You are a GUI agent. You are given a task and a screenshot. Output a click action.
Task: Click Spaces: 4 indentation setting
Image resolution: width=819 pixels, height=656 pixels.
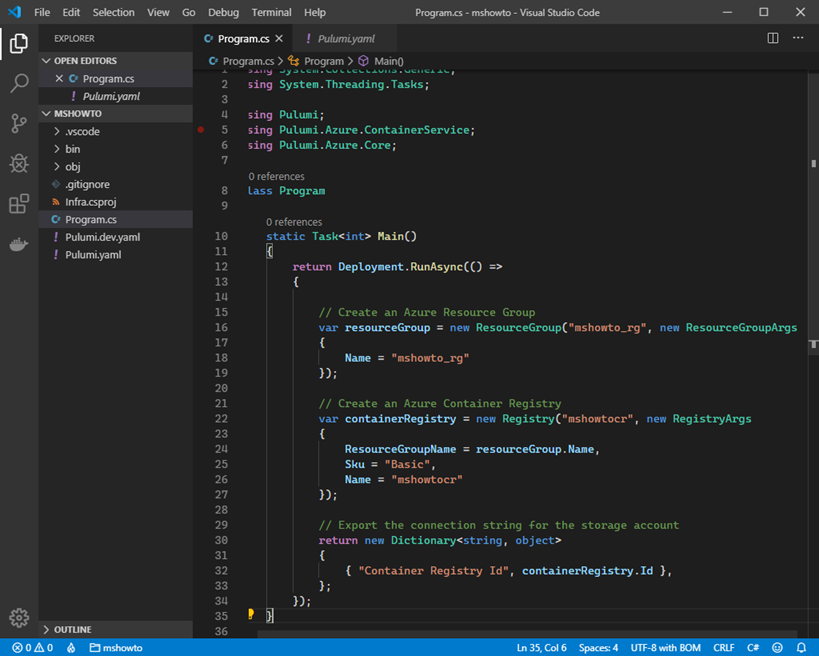click(x=598, y=648)
